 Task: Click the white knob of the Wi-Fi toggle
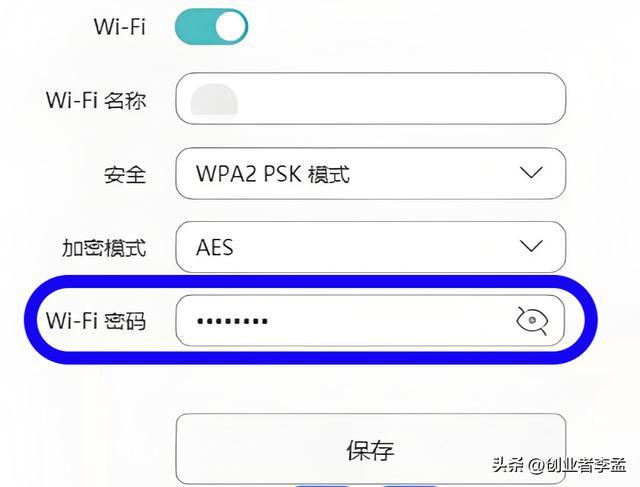[231, 27]
